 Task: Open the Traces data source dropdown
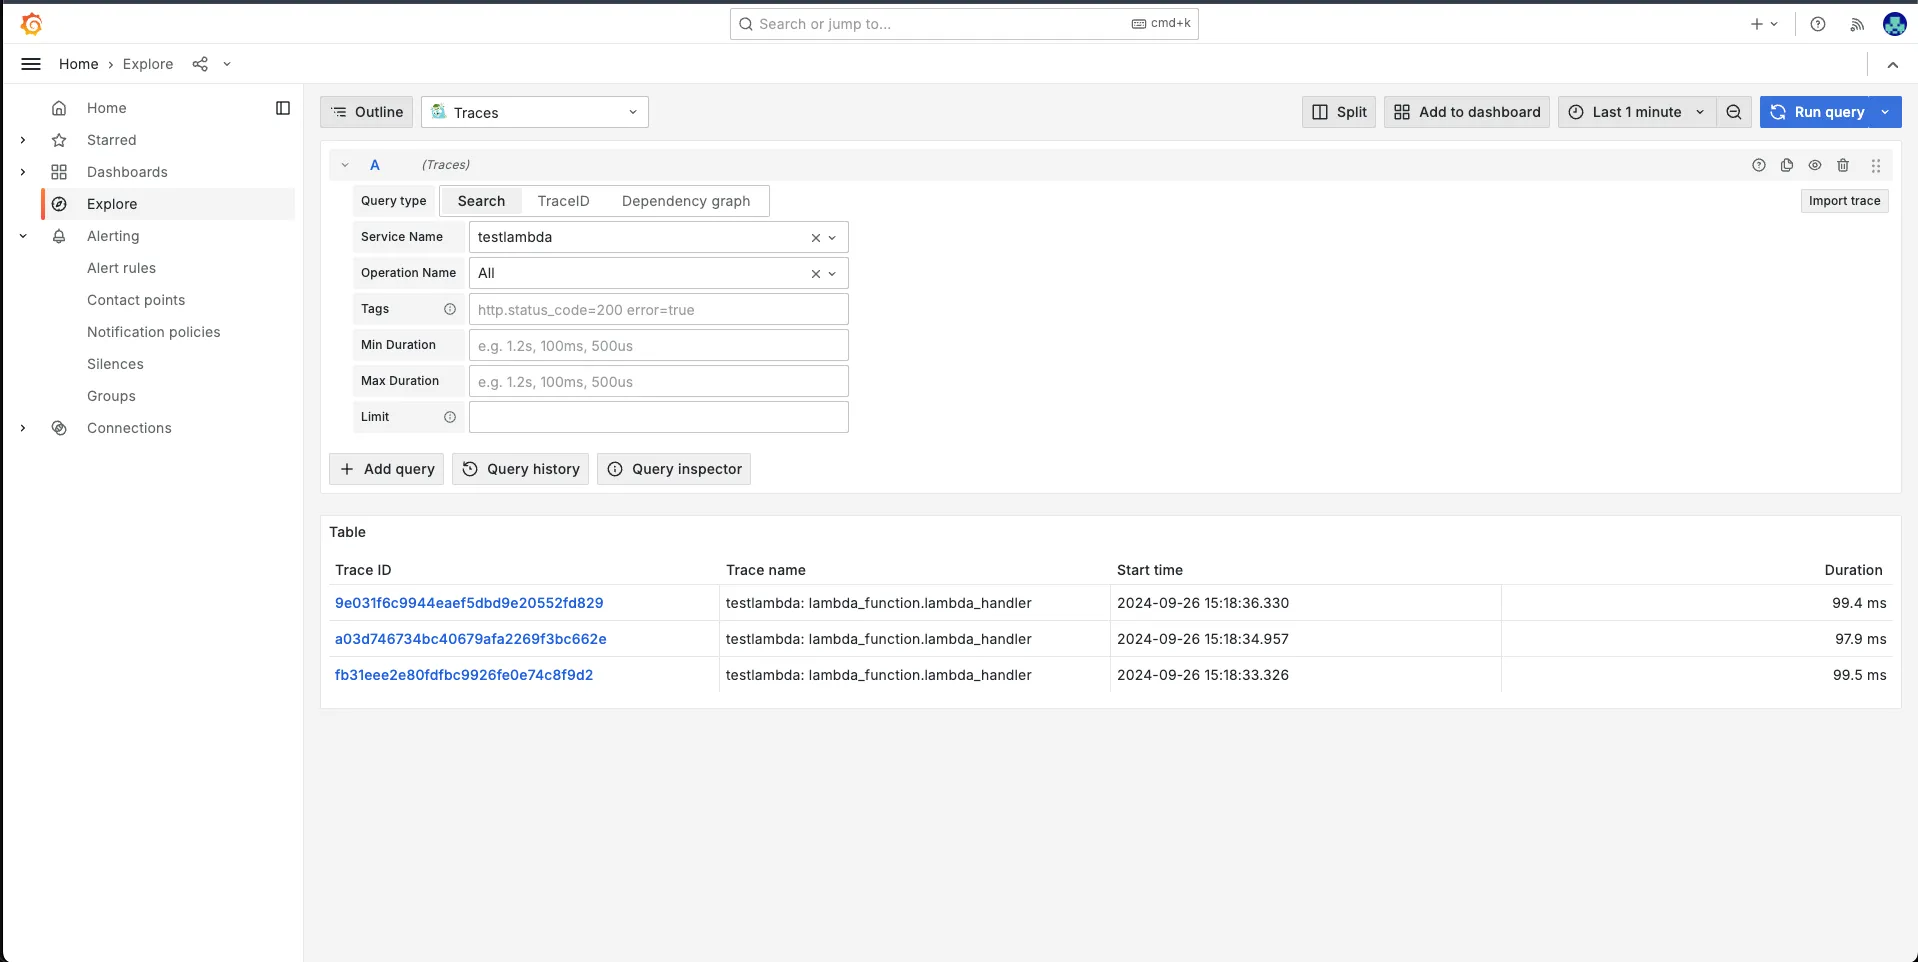535,112
